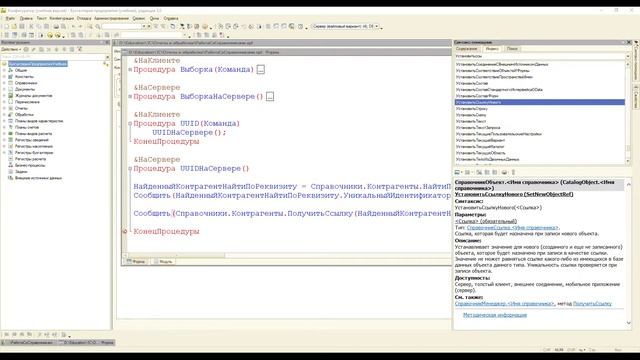Switch to the Модуль tab

[164, 261]
